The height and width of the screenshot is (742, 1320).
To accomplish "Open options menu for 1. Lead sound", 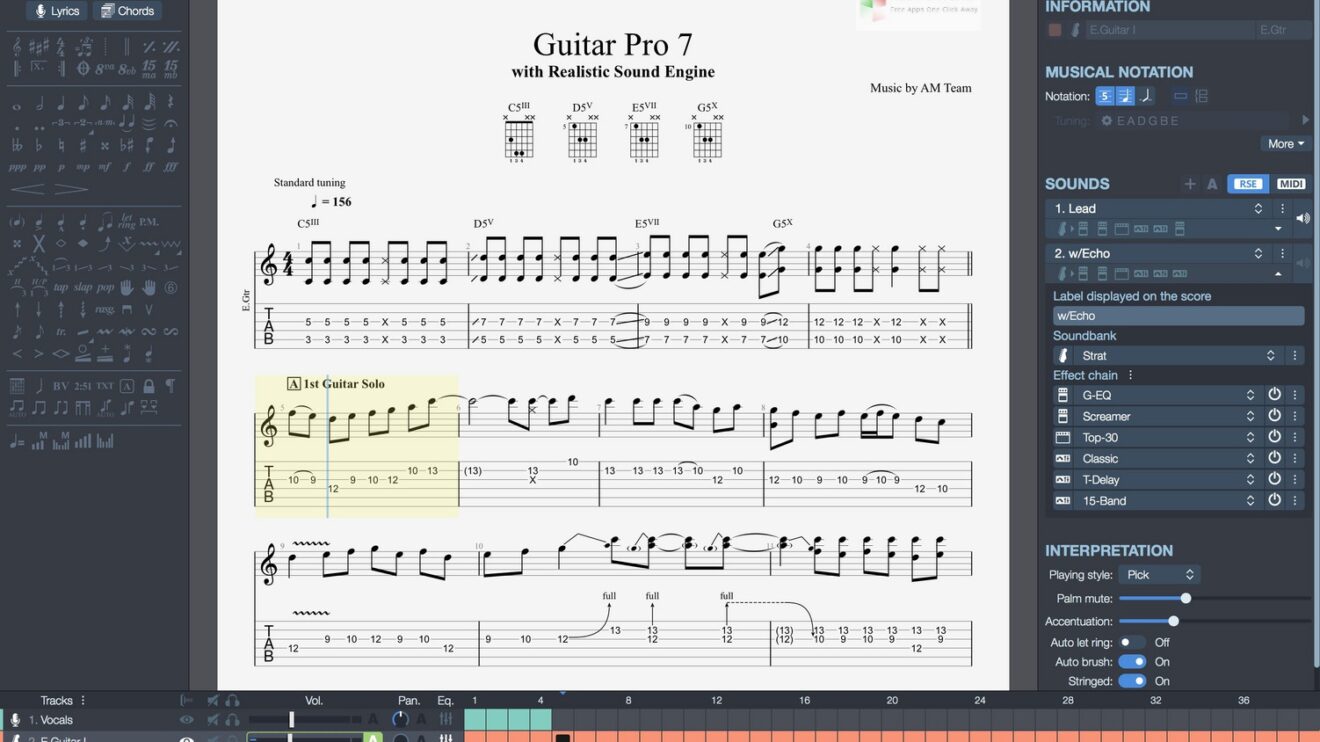I will pyautogui.click(x=1283, y=209).
